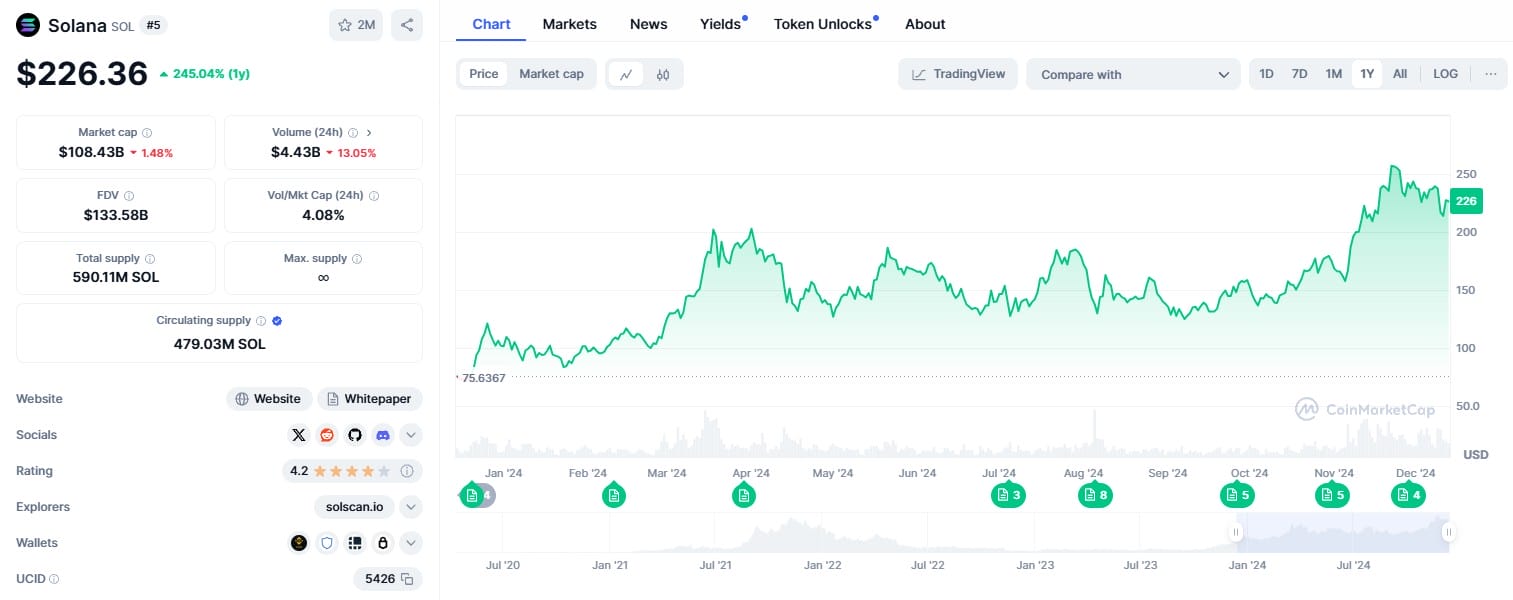Go to the Yields tab
This screenshot has width=1513, height=600.
click(721, 24)
